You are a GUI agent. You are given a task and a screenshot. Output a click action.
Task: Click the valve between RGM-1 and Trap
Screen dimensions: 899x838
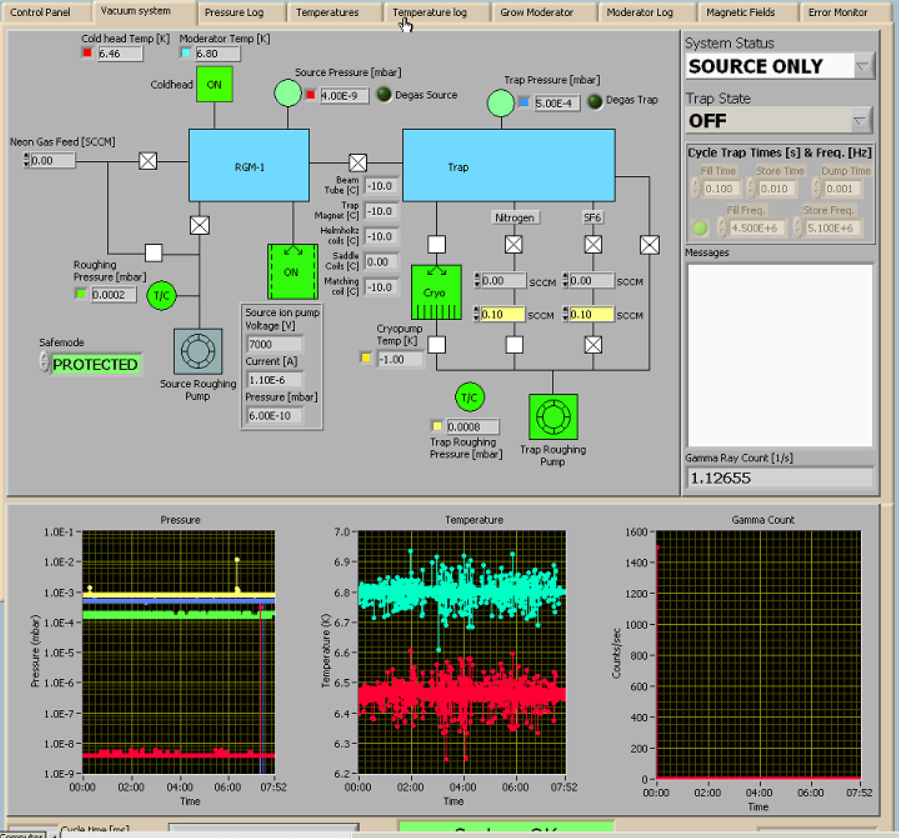(358, 162)
